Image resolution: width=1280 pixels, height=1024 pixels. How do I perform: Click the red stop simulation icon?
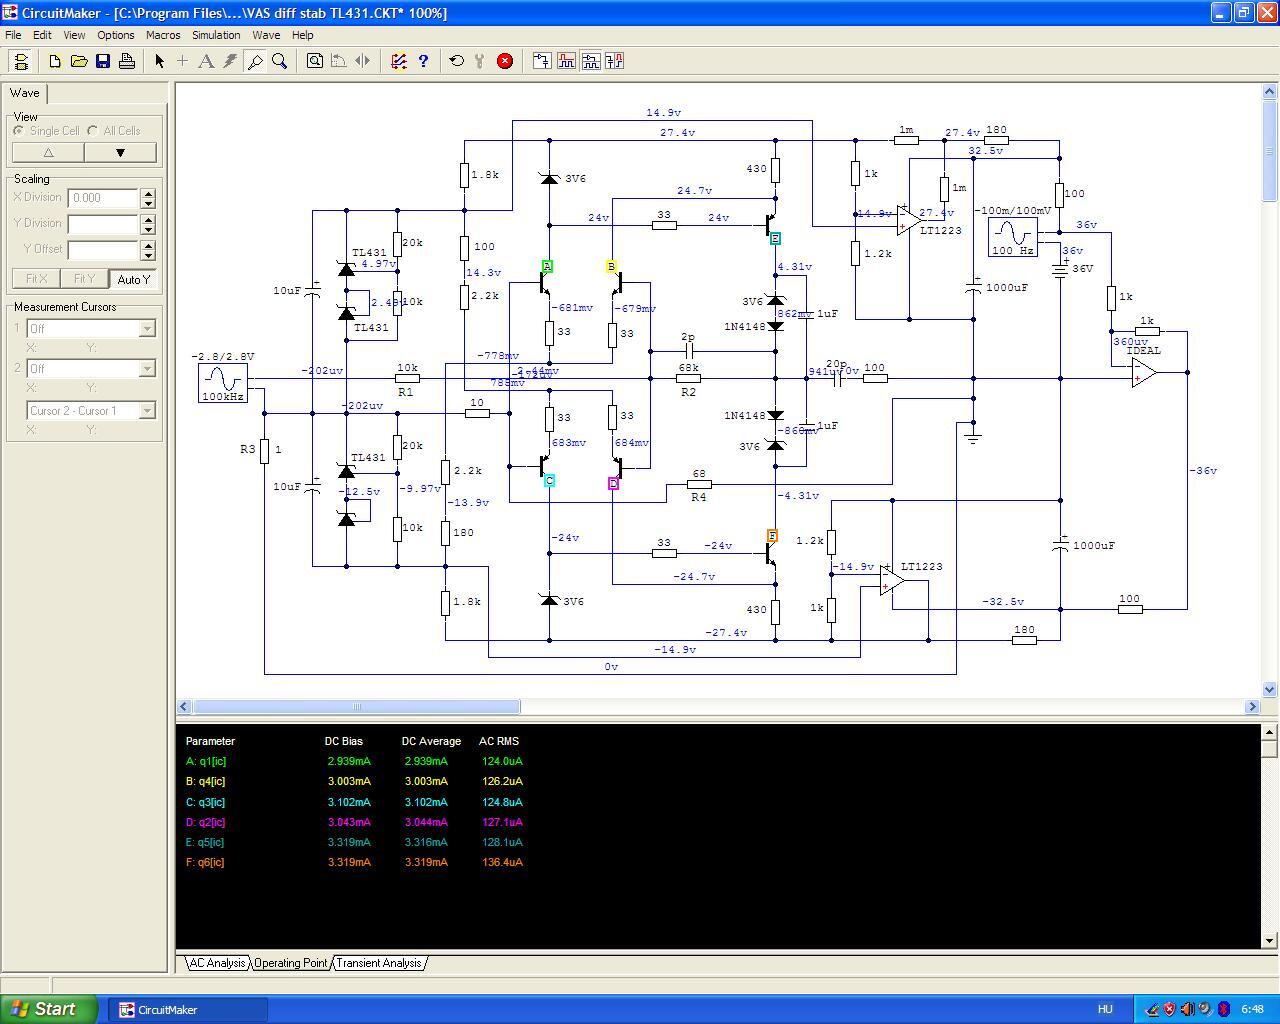505,61
